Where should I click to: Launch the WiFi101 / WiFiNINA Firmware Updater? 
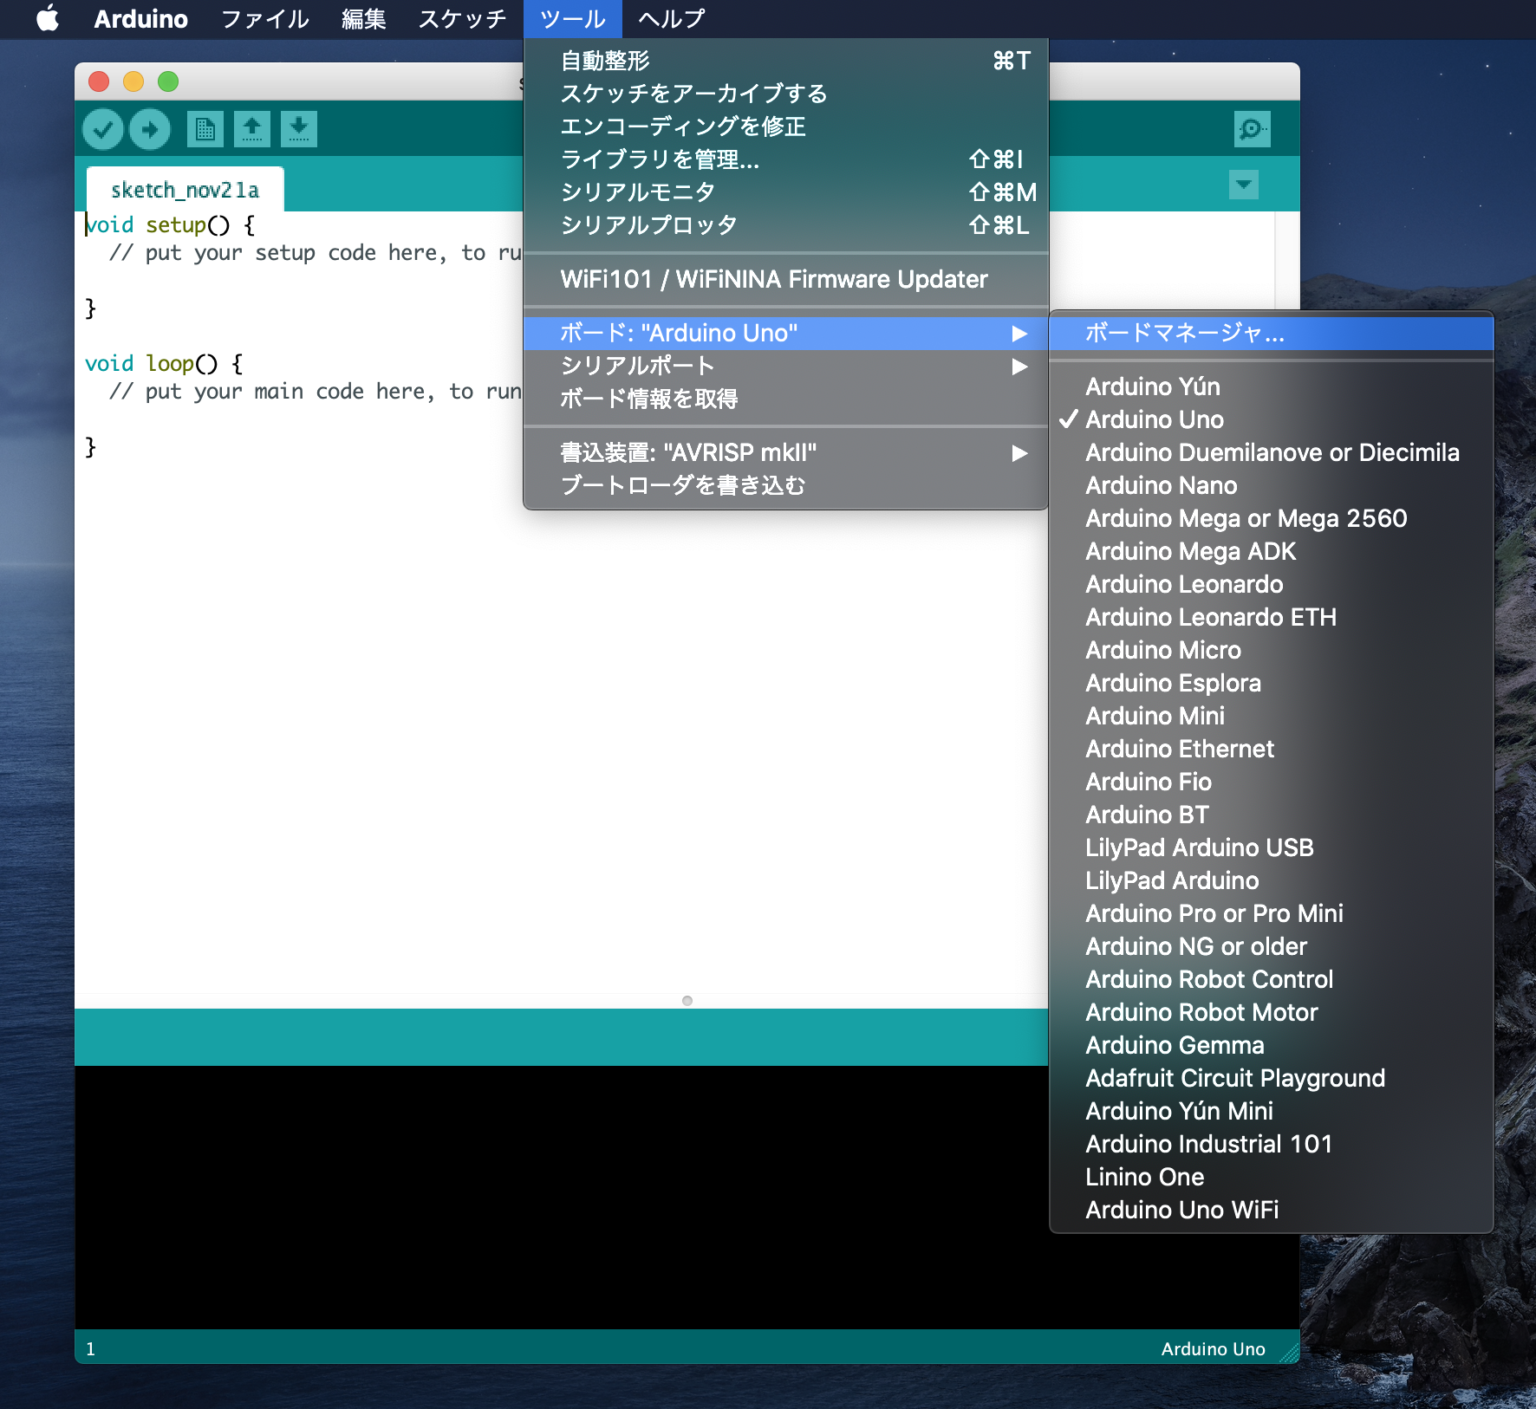pyautogui.click(x=774, y=279)
